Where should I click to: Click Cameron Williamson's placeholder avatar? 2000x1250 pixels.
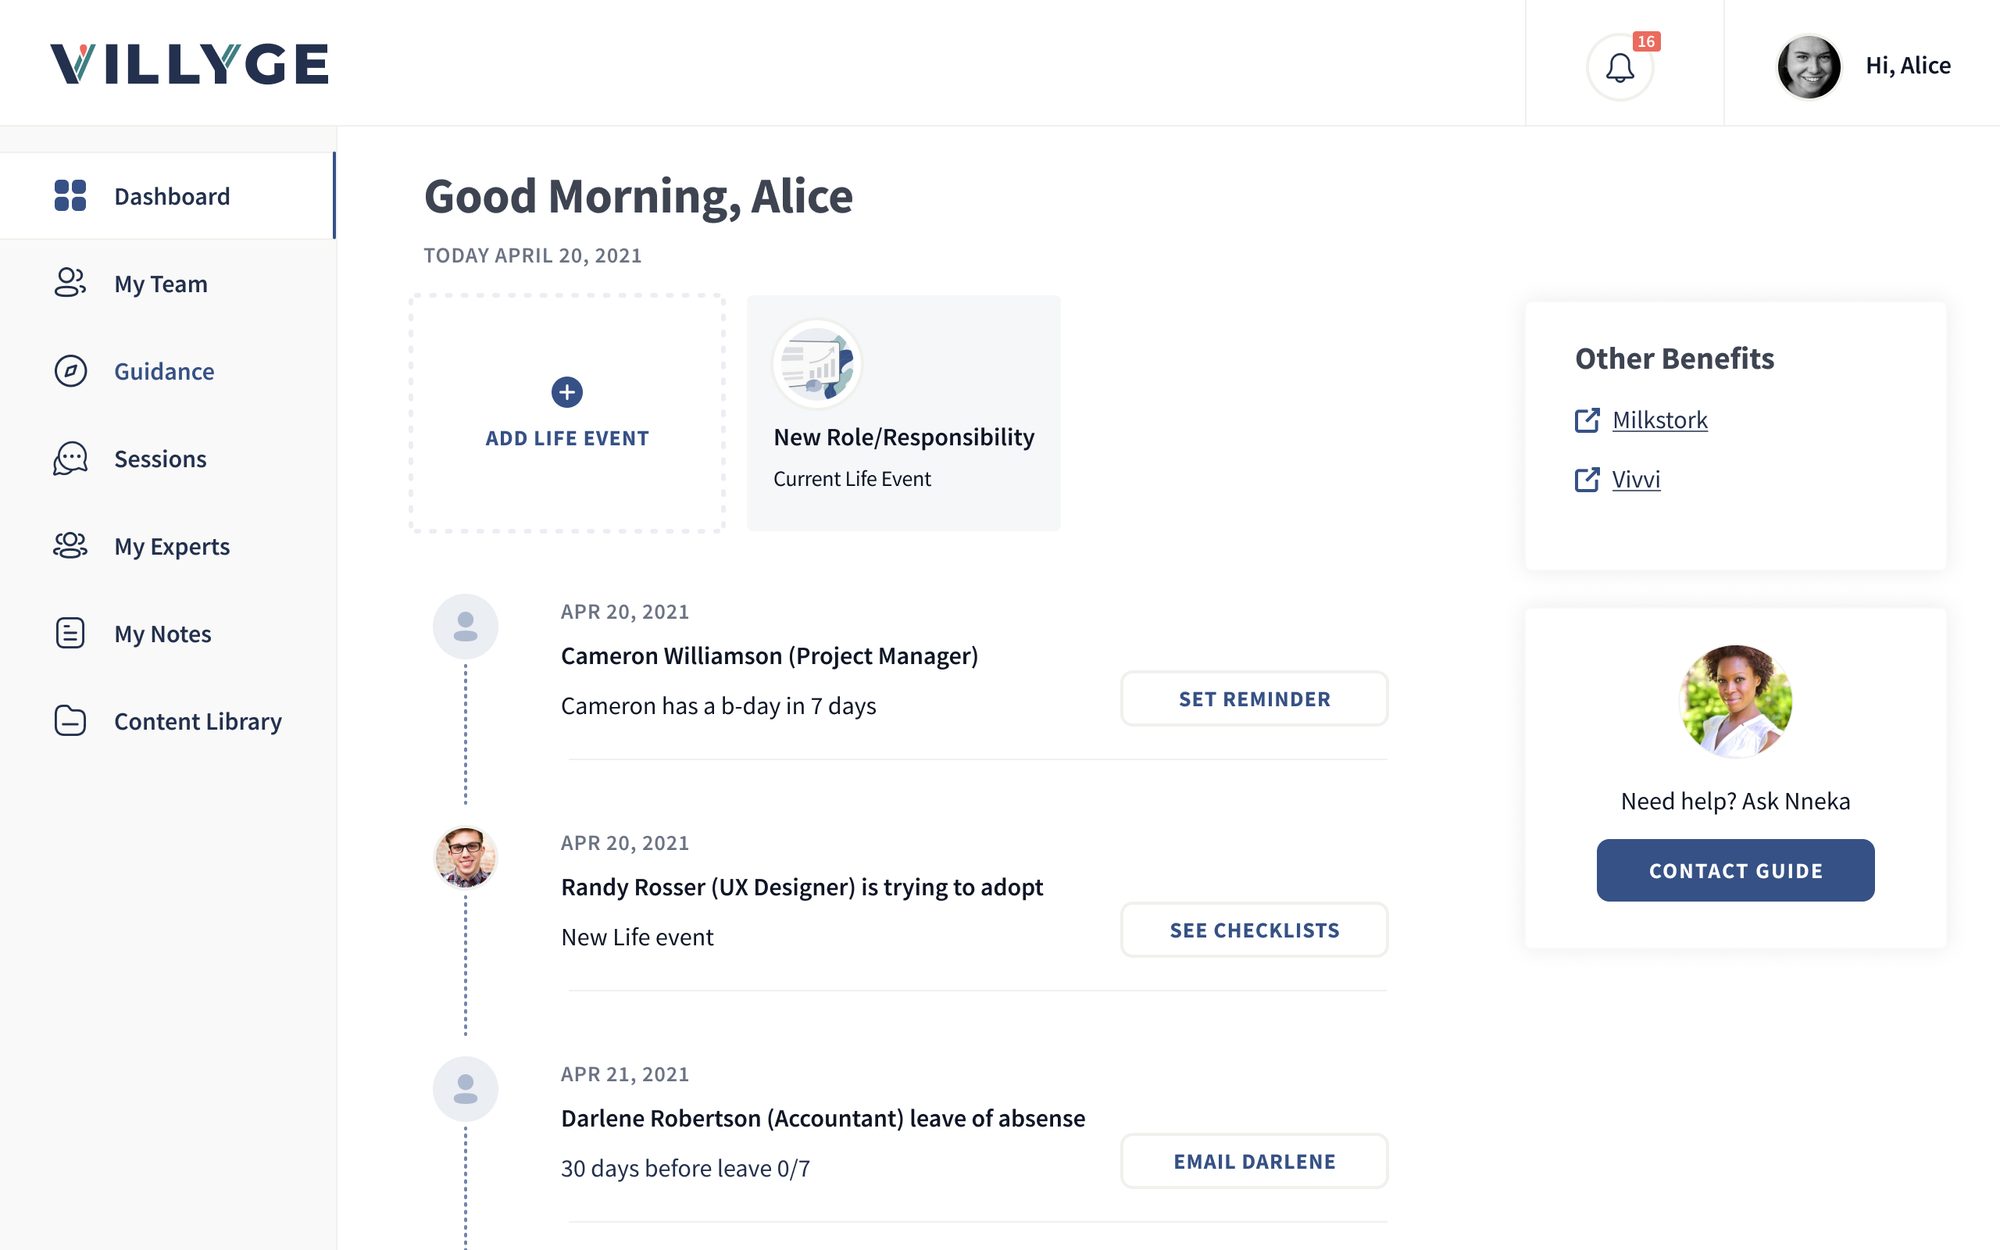465,627
